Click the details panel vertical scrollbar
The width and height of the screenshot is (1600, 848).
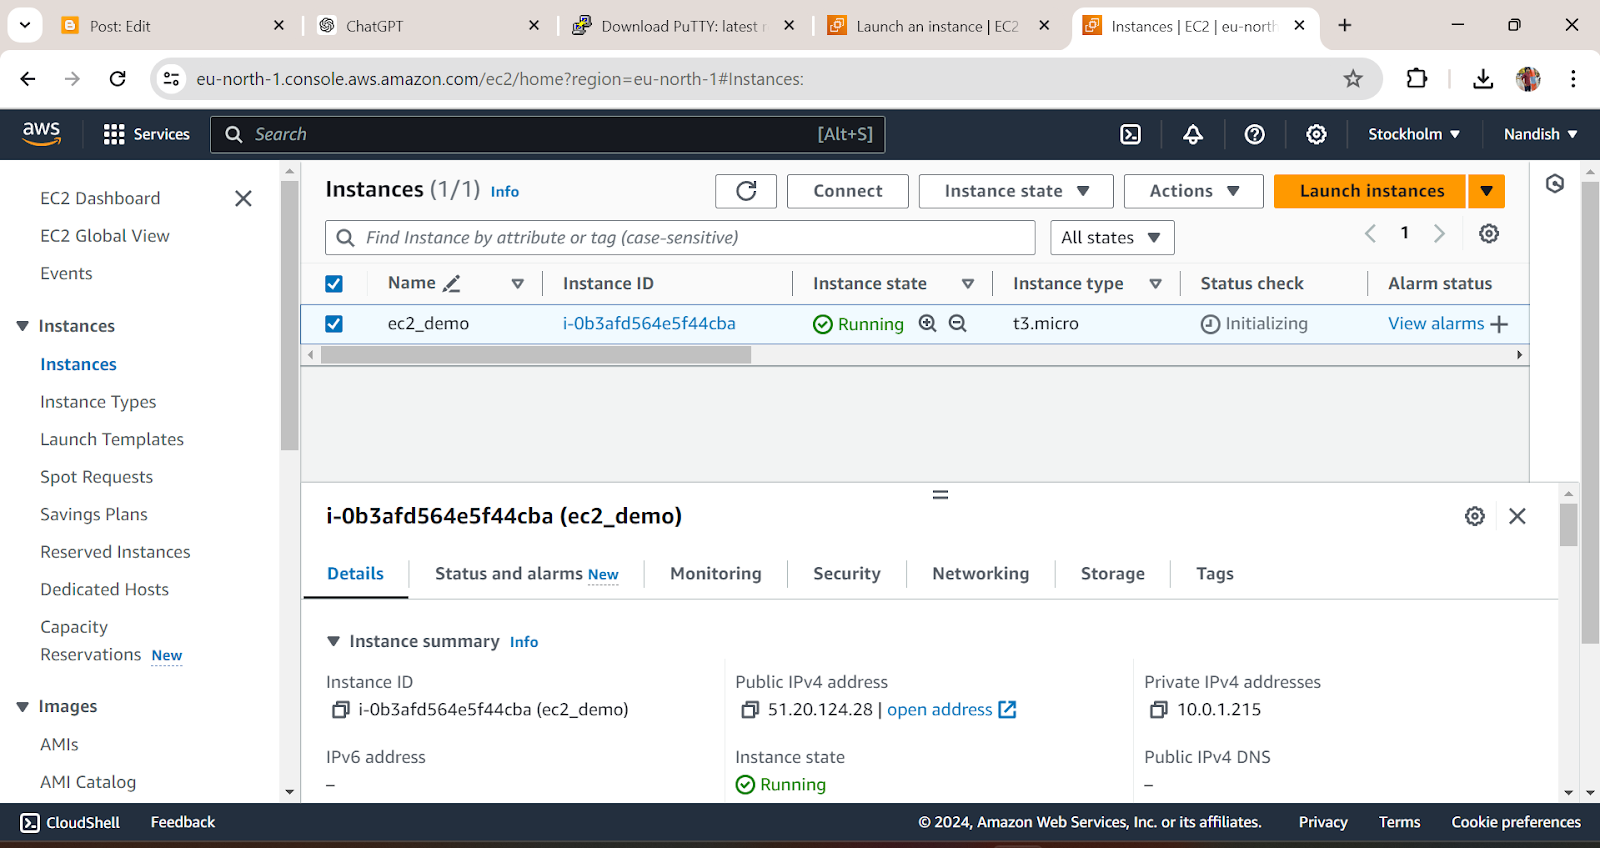[x=1568, y=525]
